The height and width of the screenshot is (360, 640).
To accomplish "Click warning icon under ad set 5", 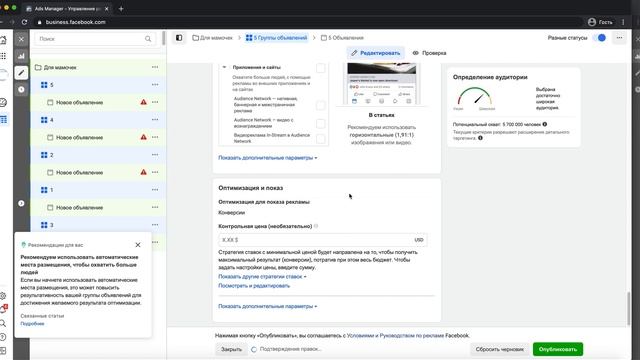I will click(143, 102).
